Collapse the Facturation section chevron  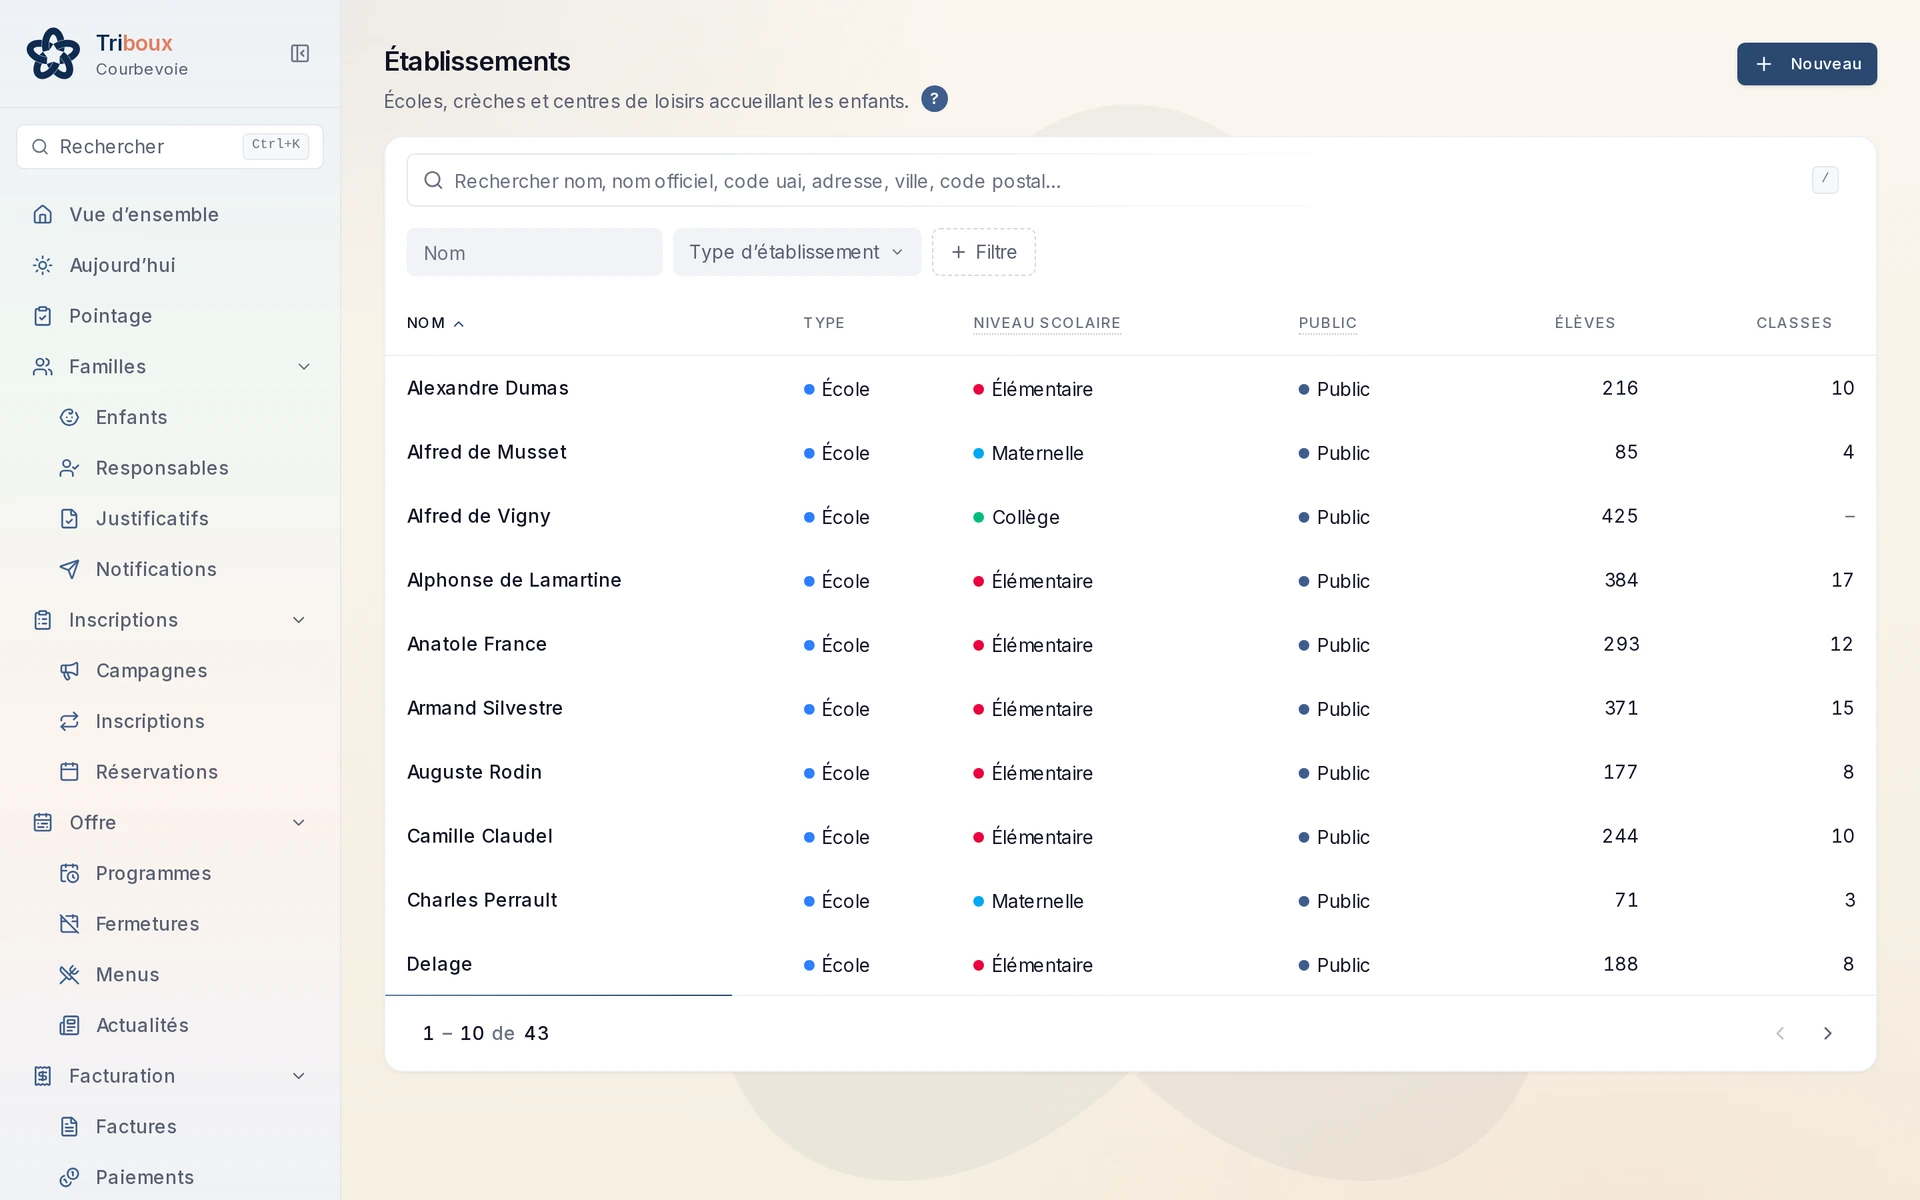pyautogui.click(x=299, y=1076)
